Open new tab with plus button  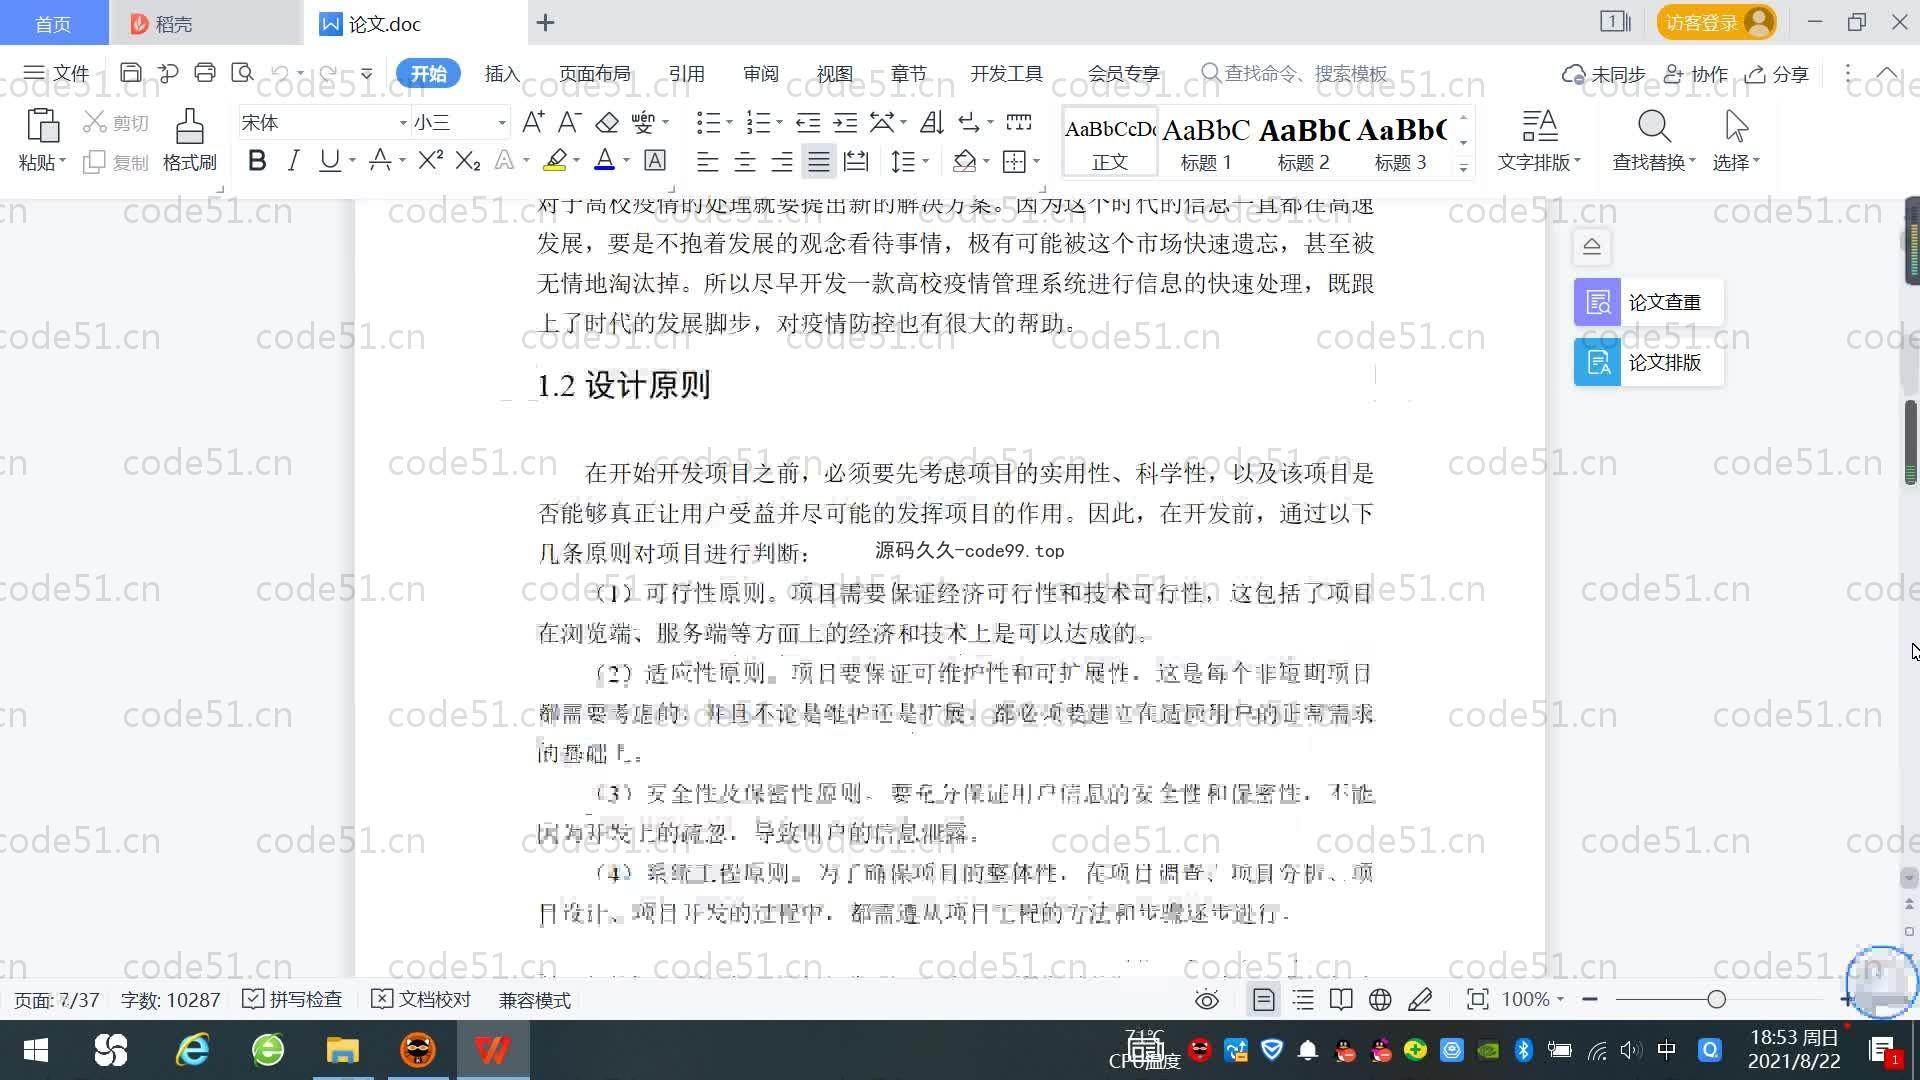[545, 22]
